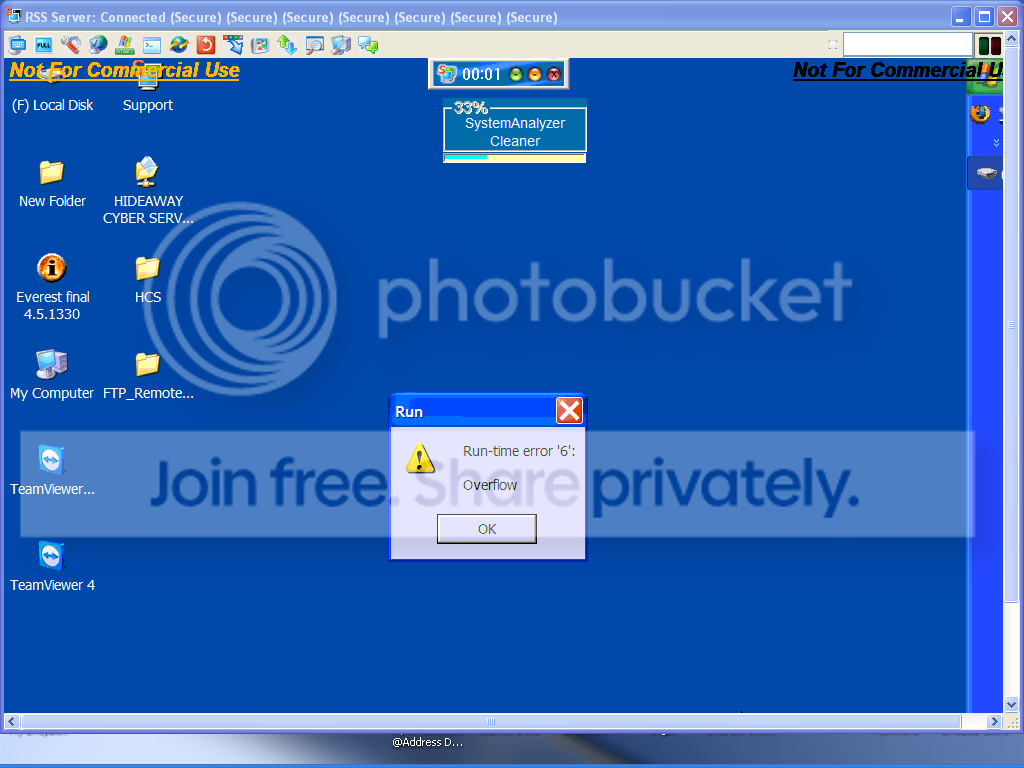Viewport: 1024px width, 768px height.
Task: Click the orange button on session timer
Action: point(535,74)
